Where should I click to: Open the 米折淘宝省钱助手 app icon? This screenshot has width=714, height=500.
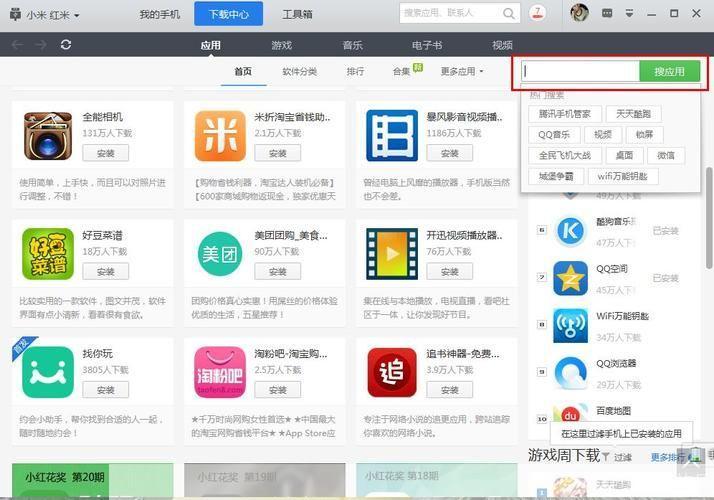tap(220, 136)
